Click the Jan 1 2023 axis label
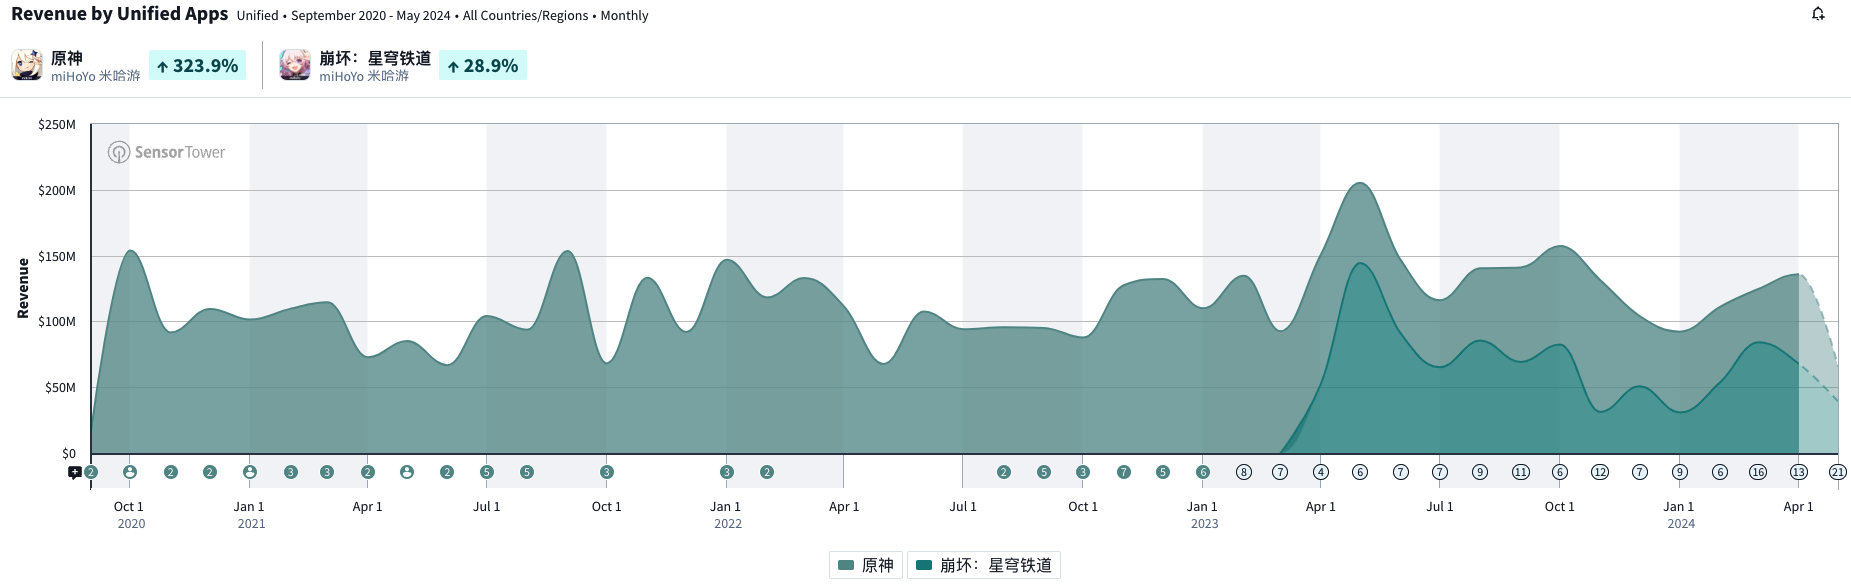 [1203, 515]
